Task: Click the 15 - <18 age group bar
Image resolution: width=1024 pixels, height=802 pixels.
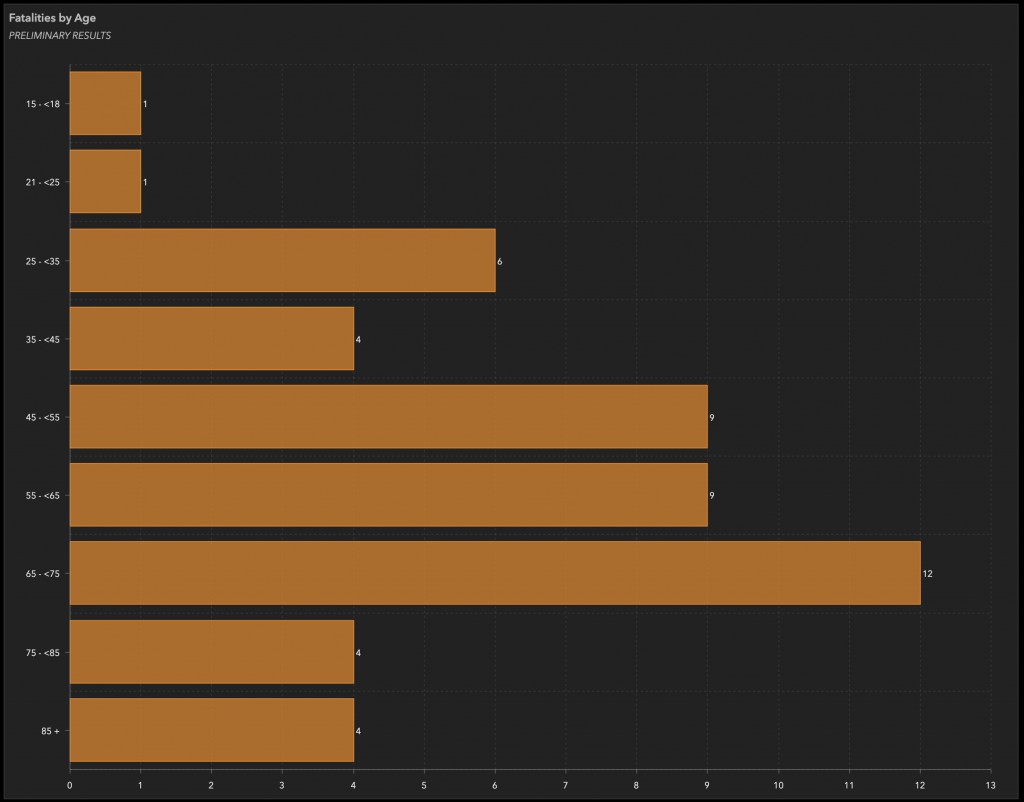Action: tap(105, 103)
